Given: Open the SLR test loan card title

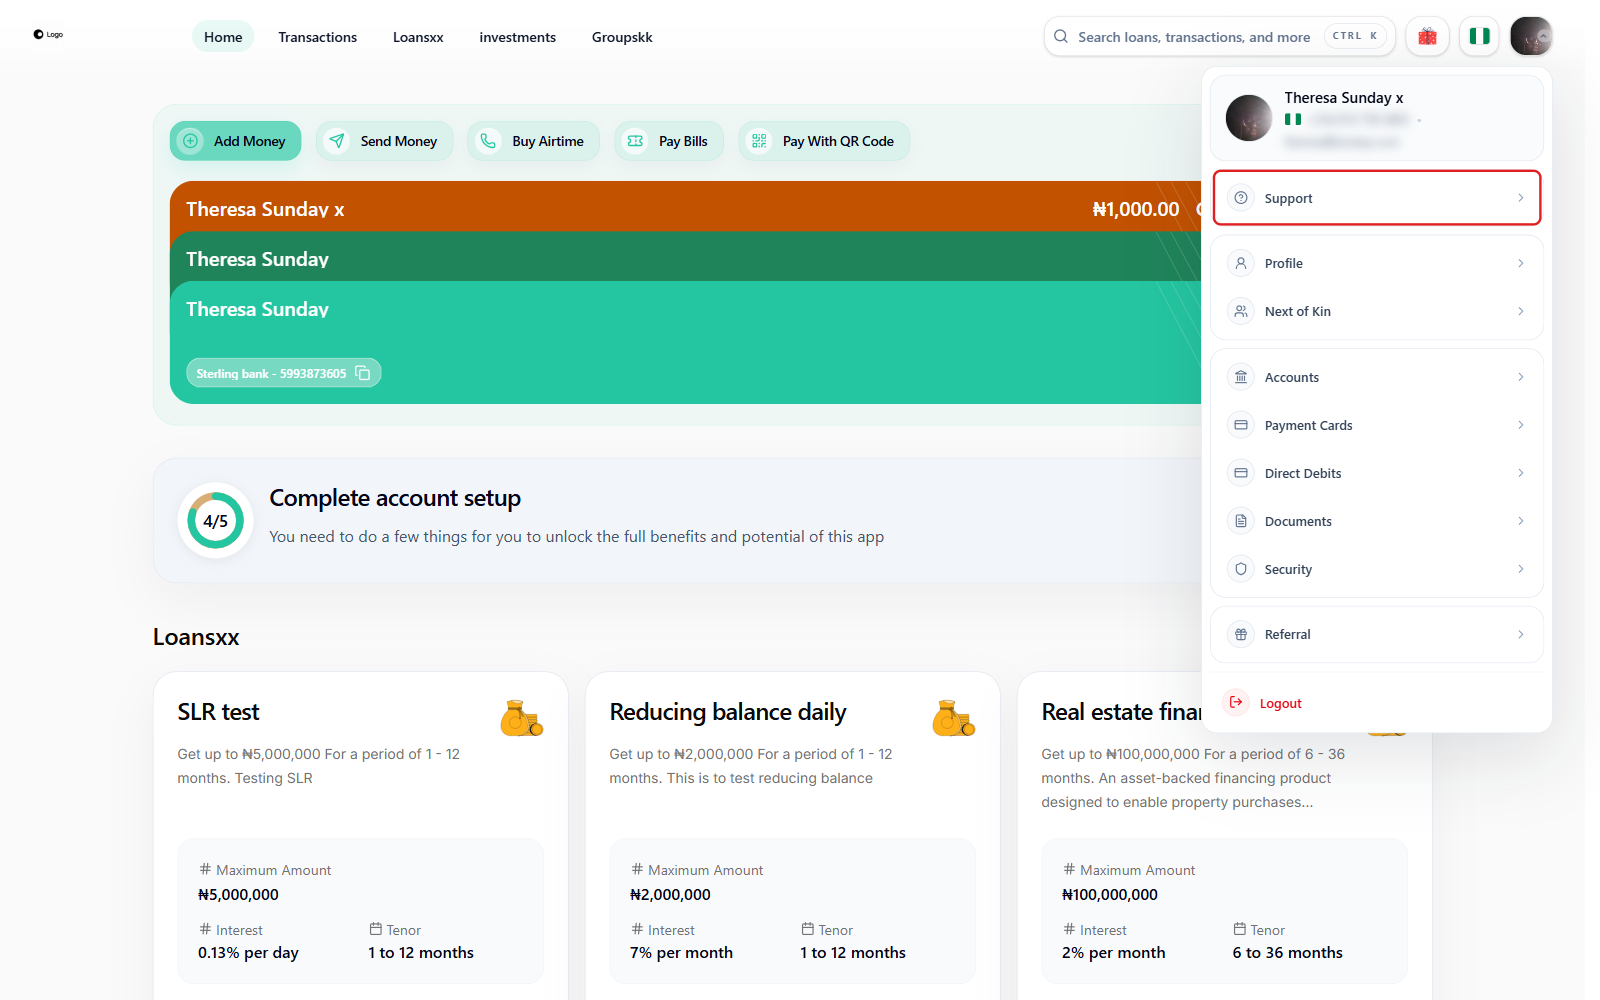Looking at the screenshot, I should (x=218, y=712).
